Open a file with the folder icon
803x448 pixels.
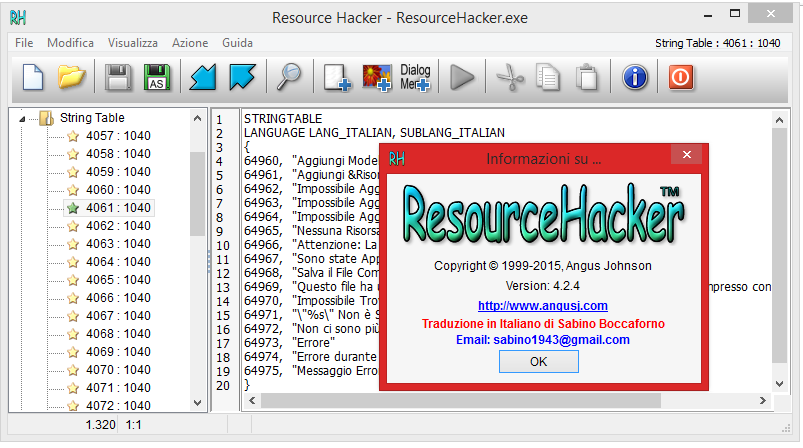click(x=71, y=77)
